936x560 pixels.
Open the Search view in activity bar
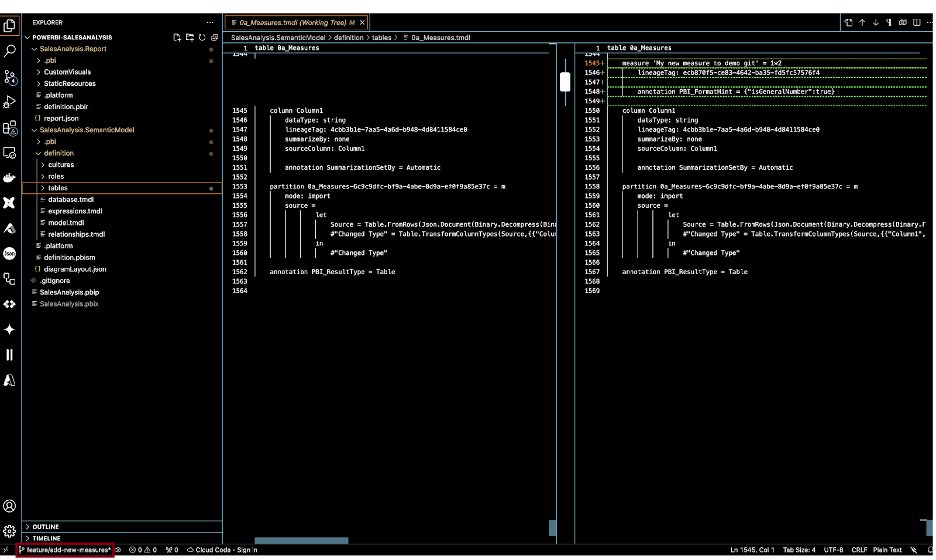[x=10, y=49]
